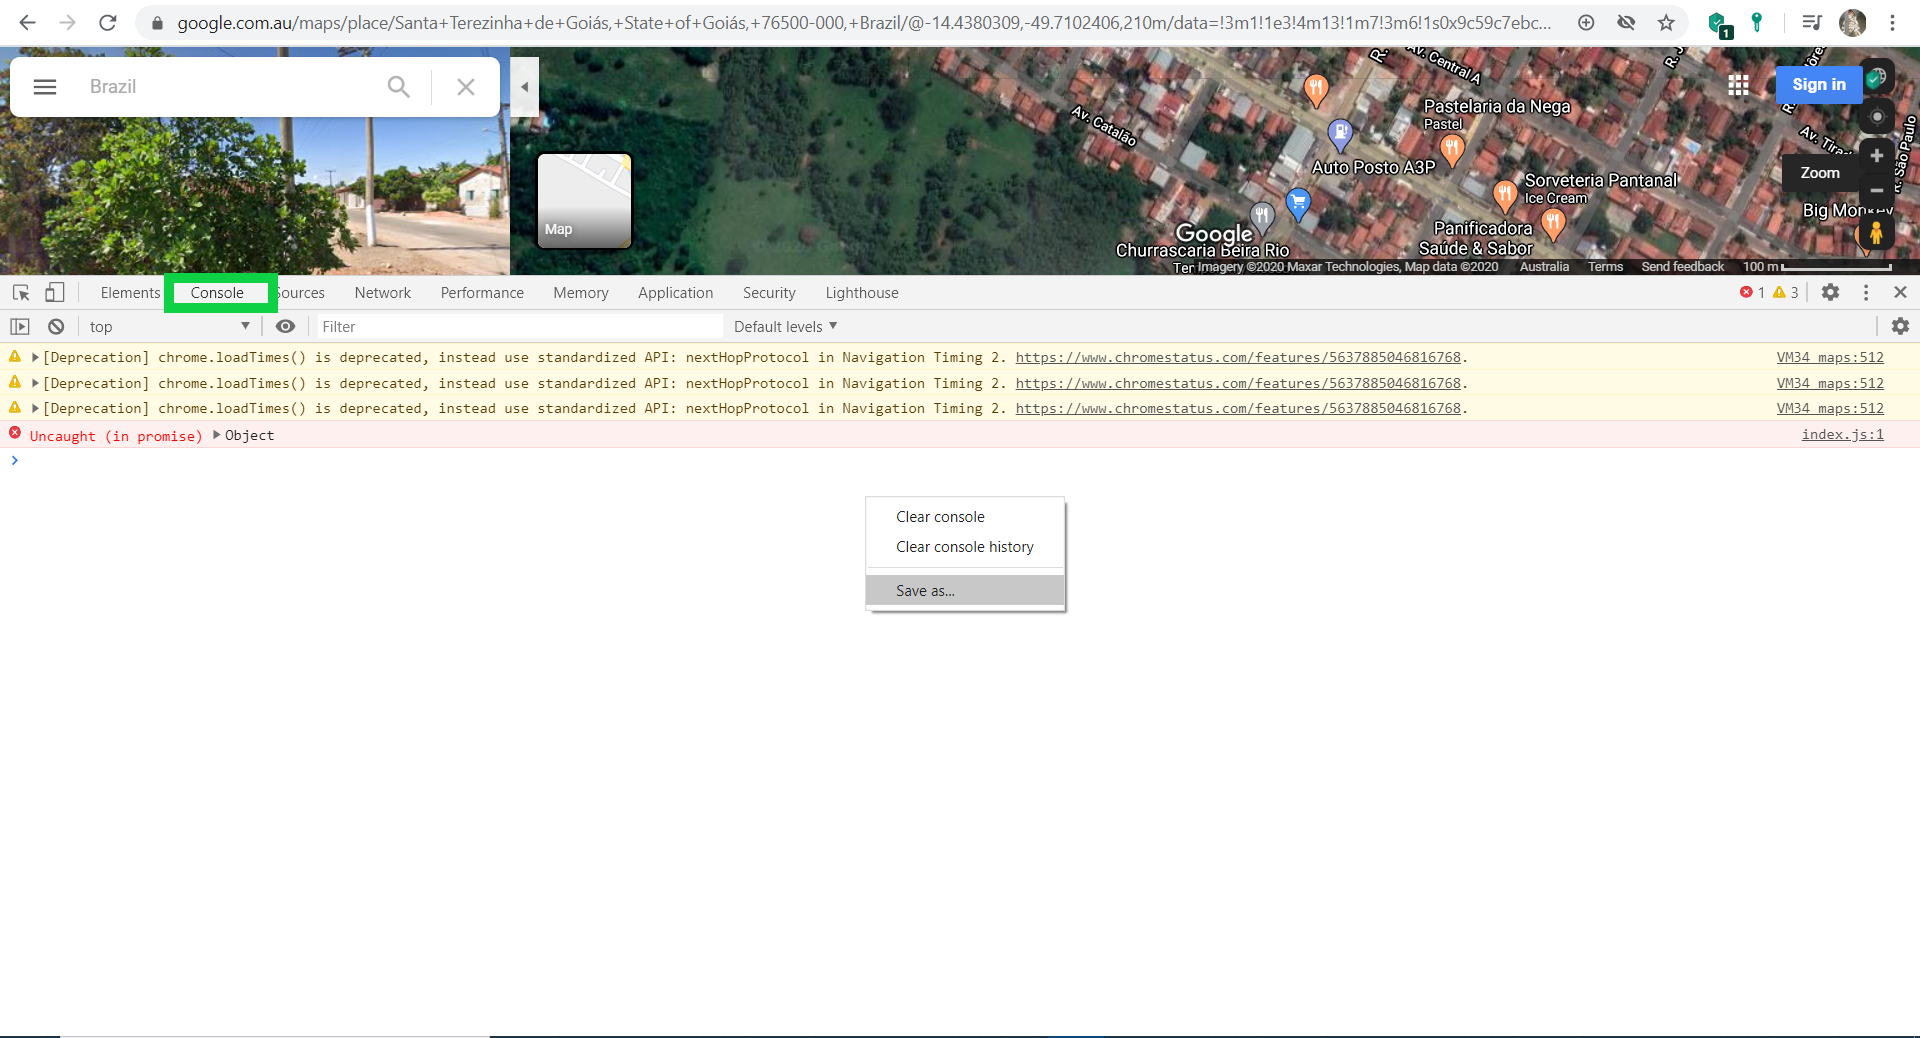The image size is (1920, 1038).
Task: Collapse the side panel arrow
Action: [525, 87]
